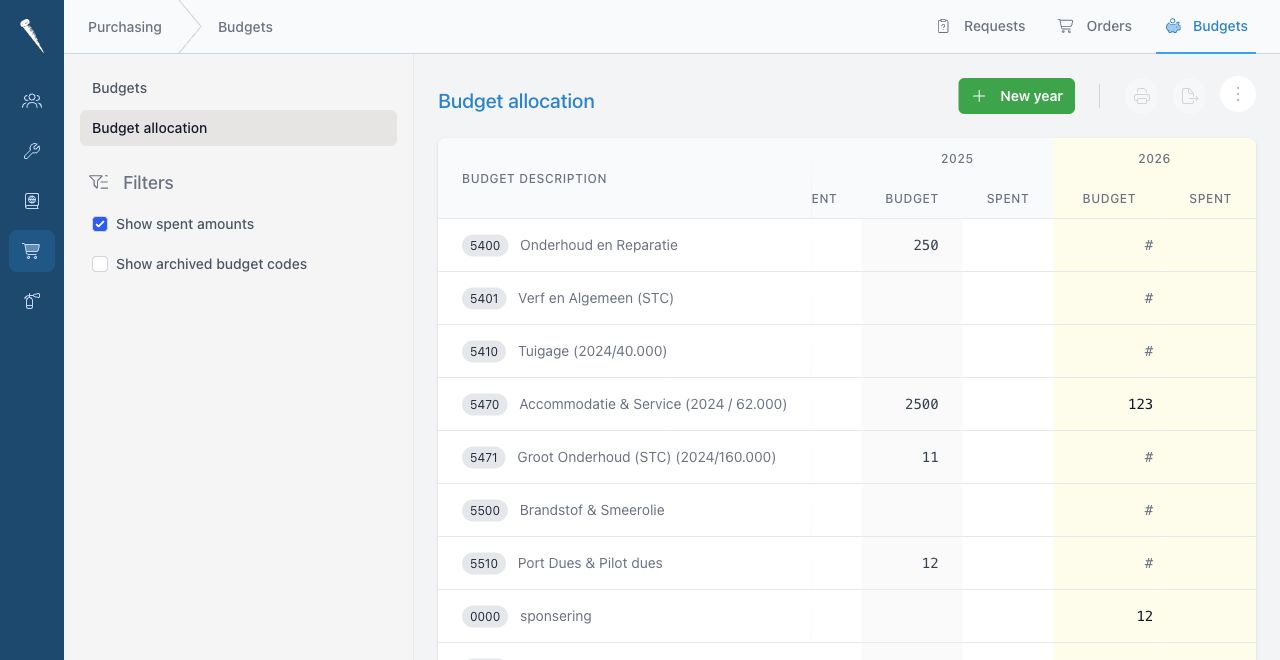Click the New year button

click(1016, 96)
